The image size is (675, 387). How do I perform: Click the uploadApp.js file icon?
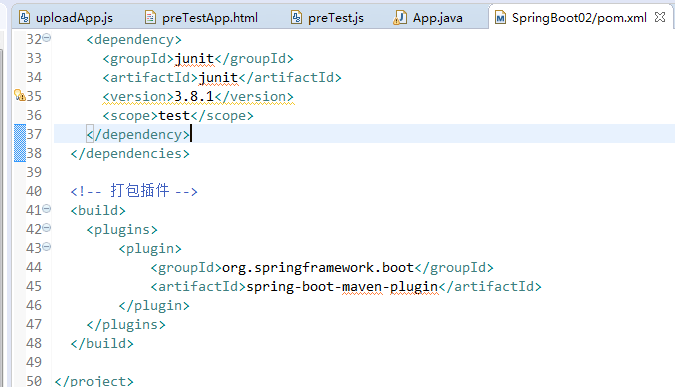[25, 18]
